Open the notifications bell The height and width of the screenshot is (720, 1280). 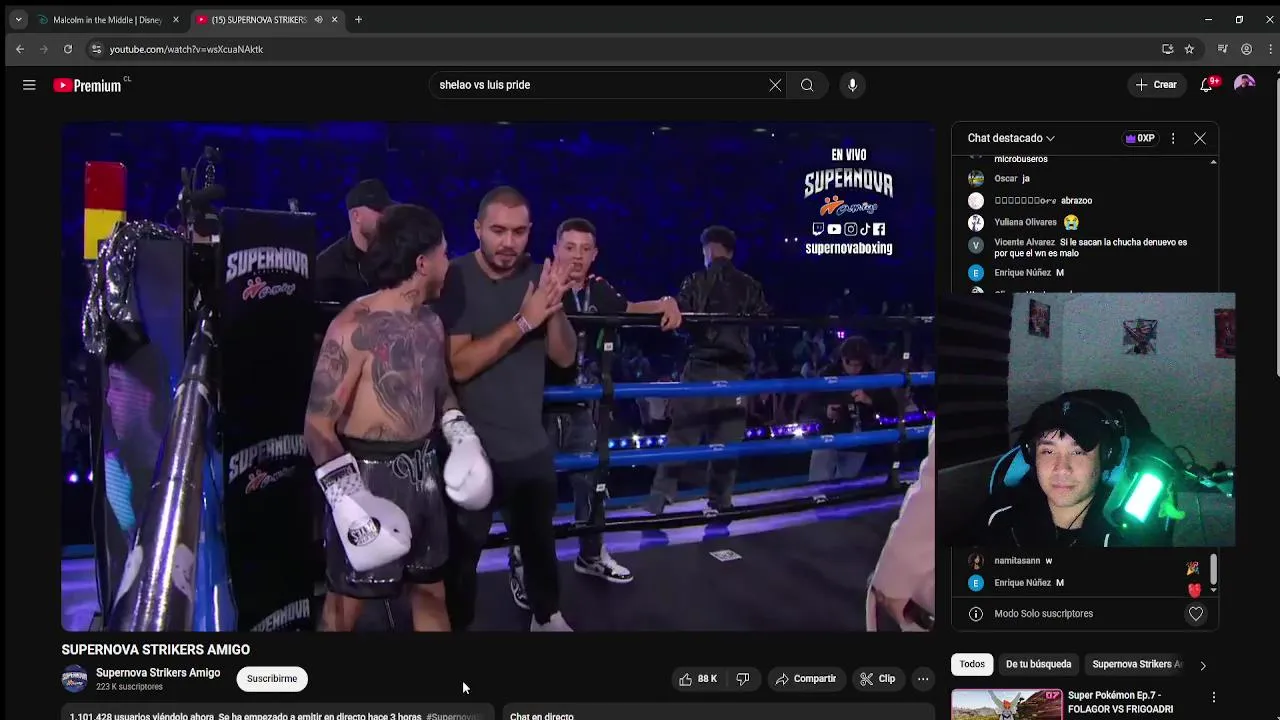click(1207, 85)
